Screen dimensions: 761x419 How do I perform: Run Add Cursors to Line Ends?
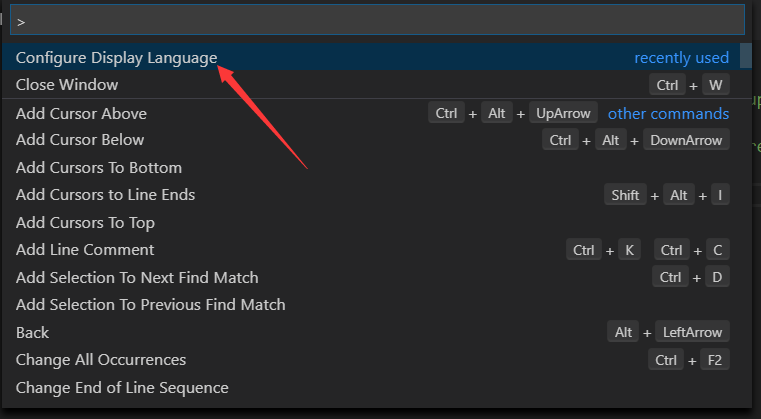(x=105, y=195)
